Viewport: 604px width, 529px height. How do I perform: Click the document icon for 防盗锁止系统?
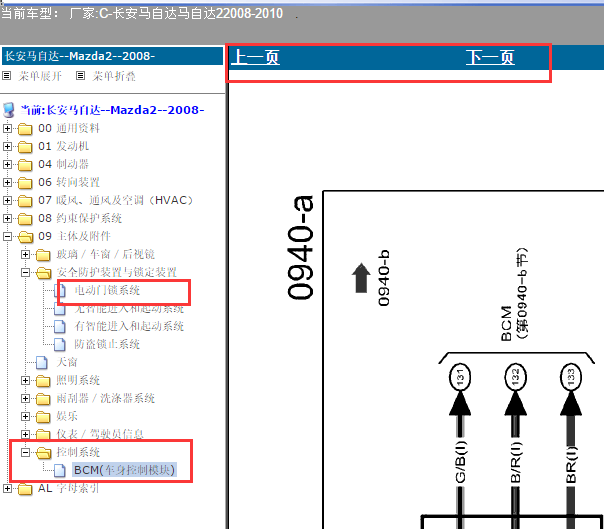[x=60, y=345]
